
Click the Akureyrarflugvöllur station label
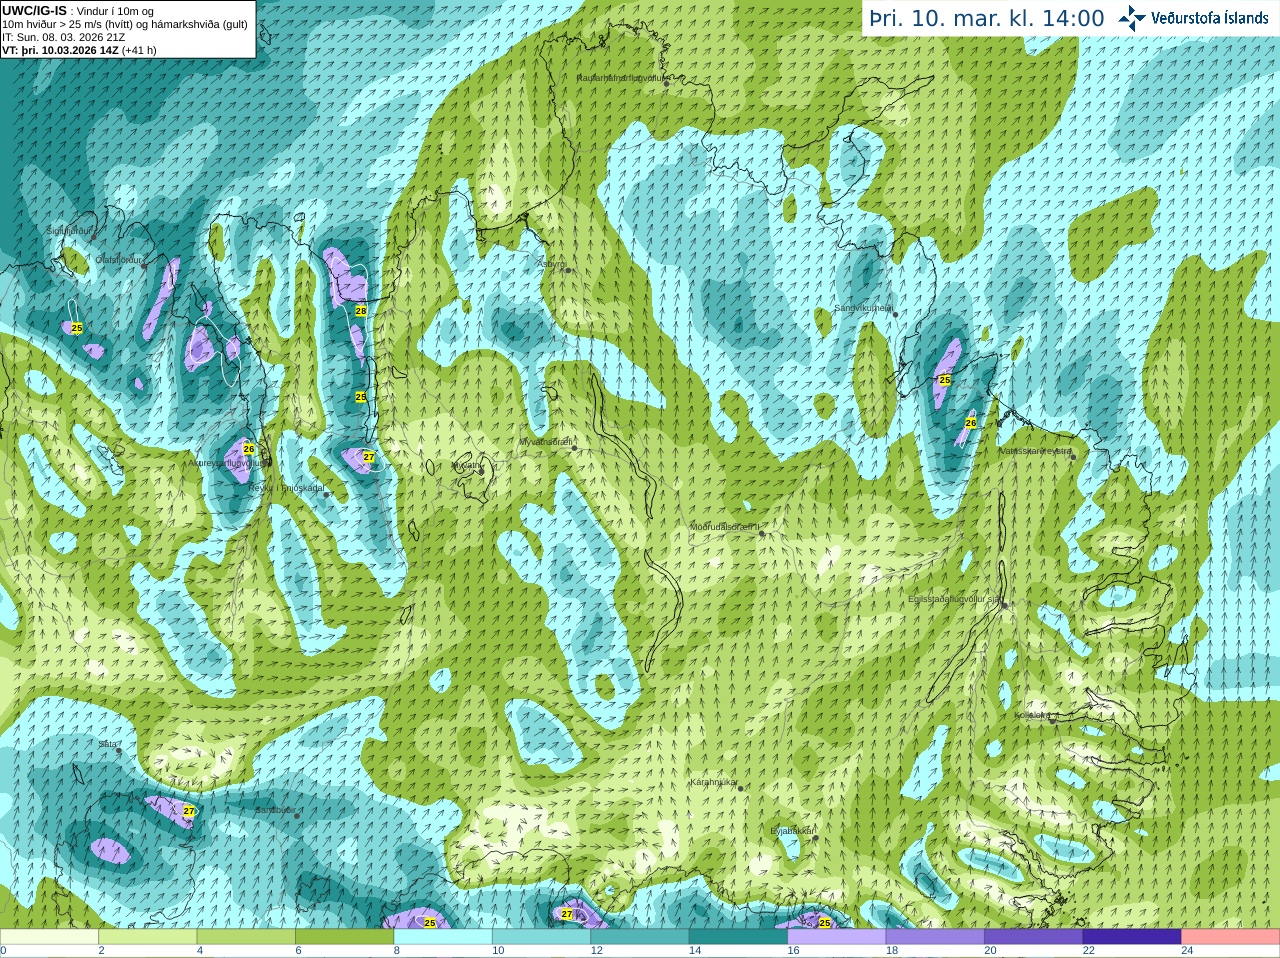tap(226, 463)
